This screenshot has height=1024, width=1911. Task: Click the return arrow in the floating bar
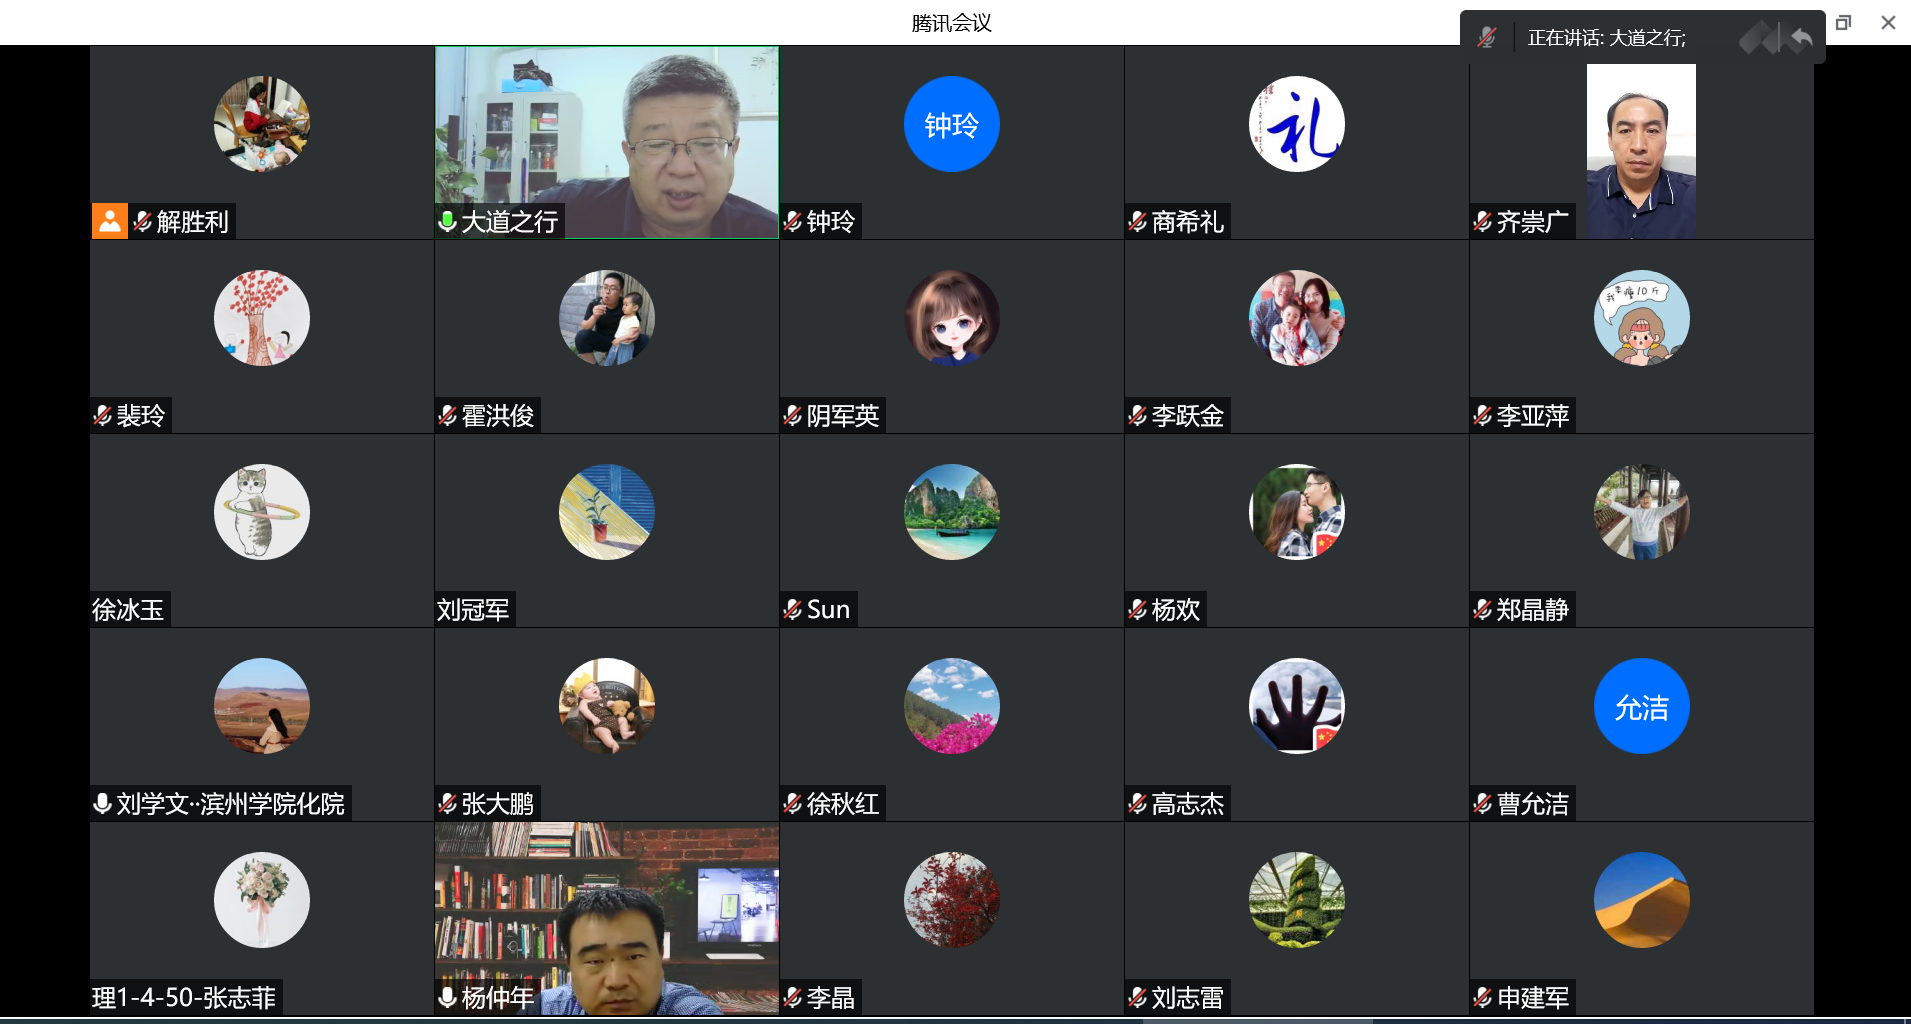coord(1801,39)
